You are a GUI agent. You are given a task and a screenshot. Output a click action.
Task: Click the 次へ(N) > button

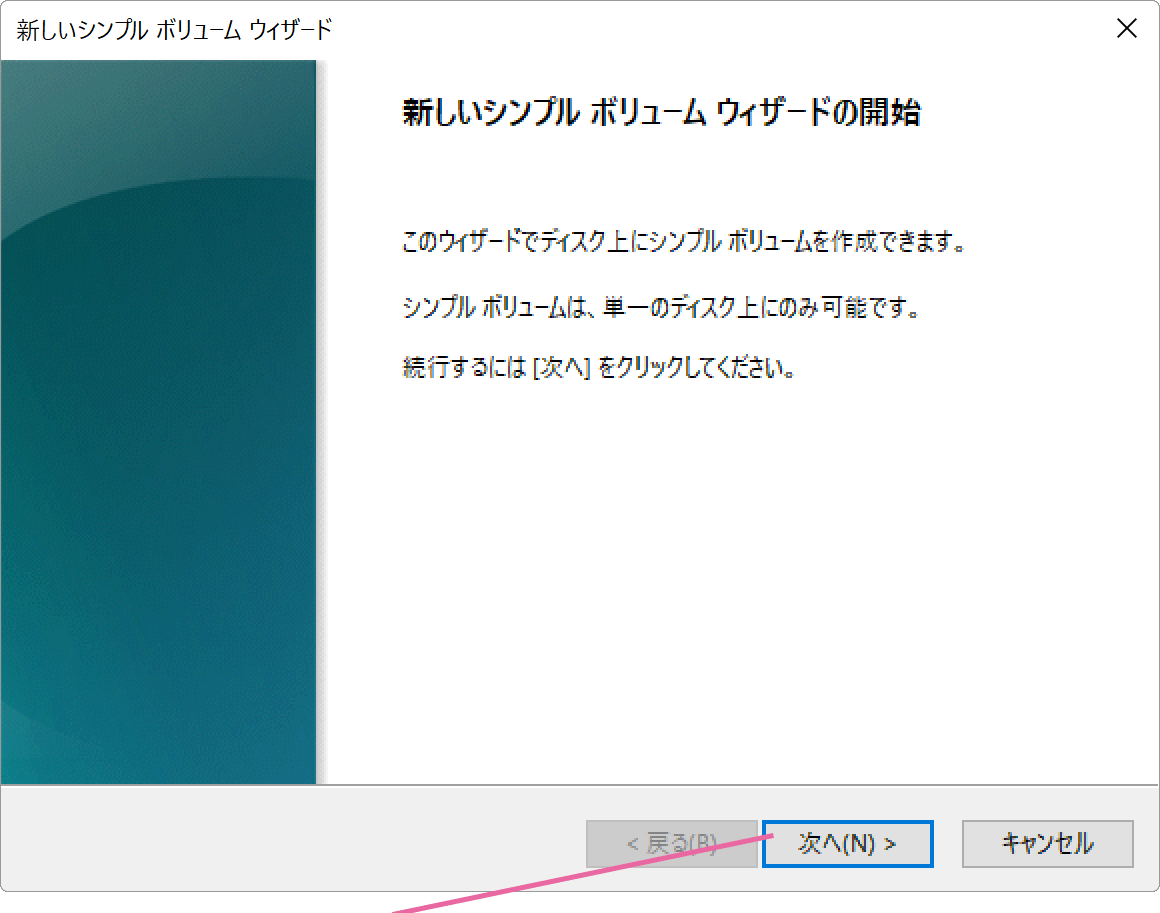pos(847,843)
